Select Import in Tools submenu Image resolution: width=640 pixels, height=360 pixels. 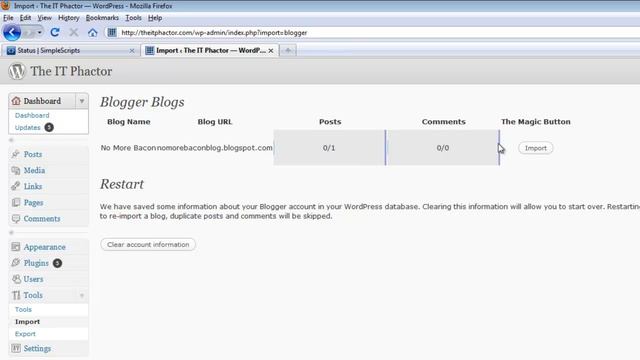coord(27,322)
